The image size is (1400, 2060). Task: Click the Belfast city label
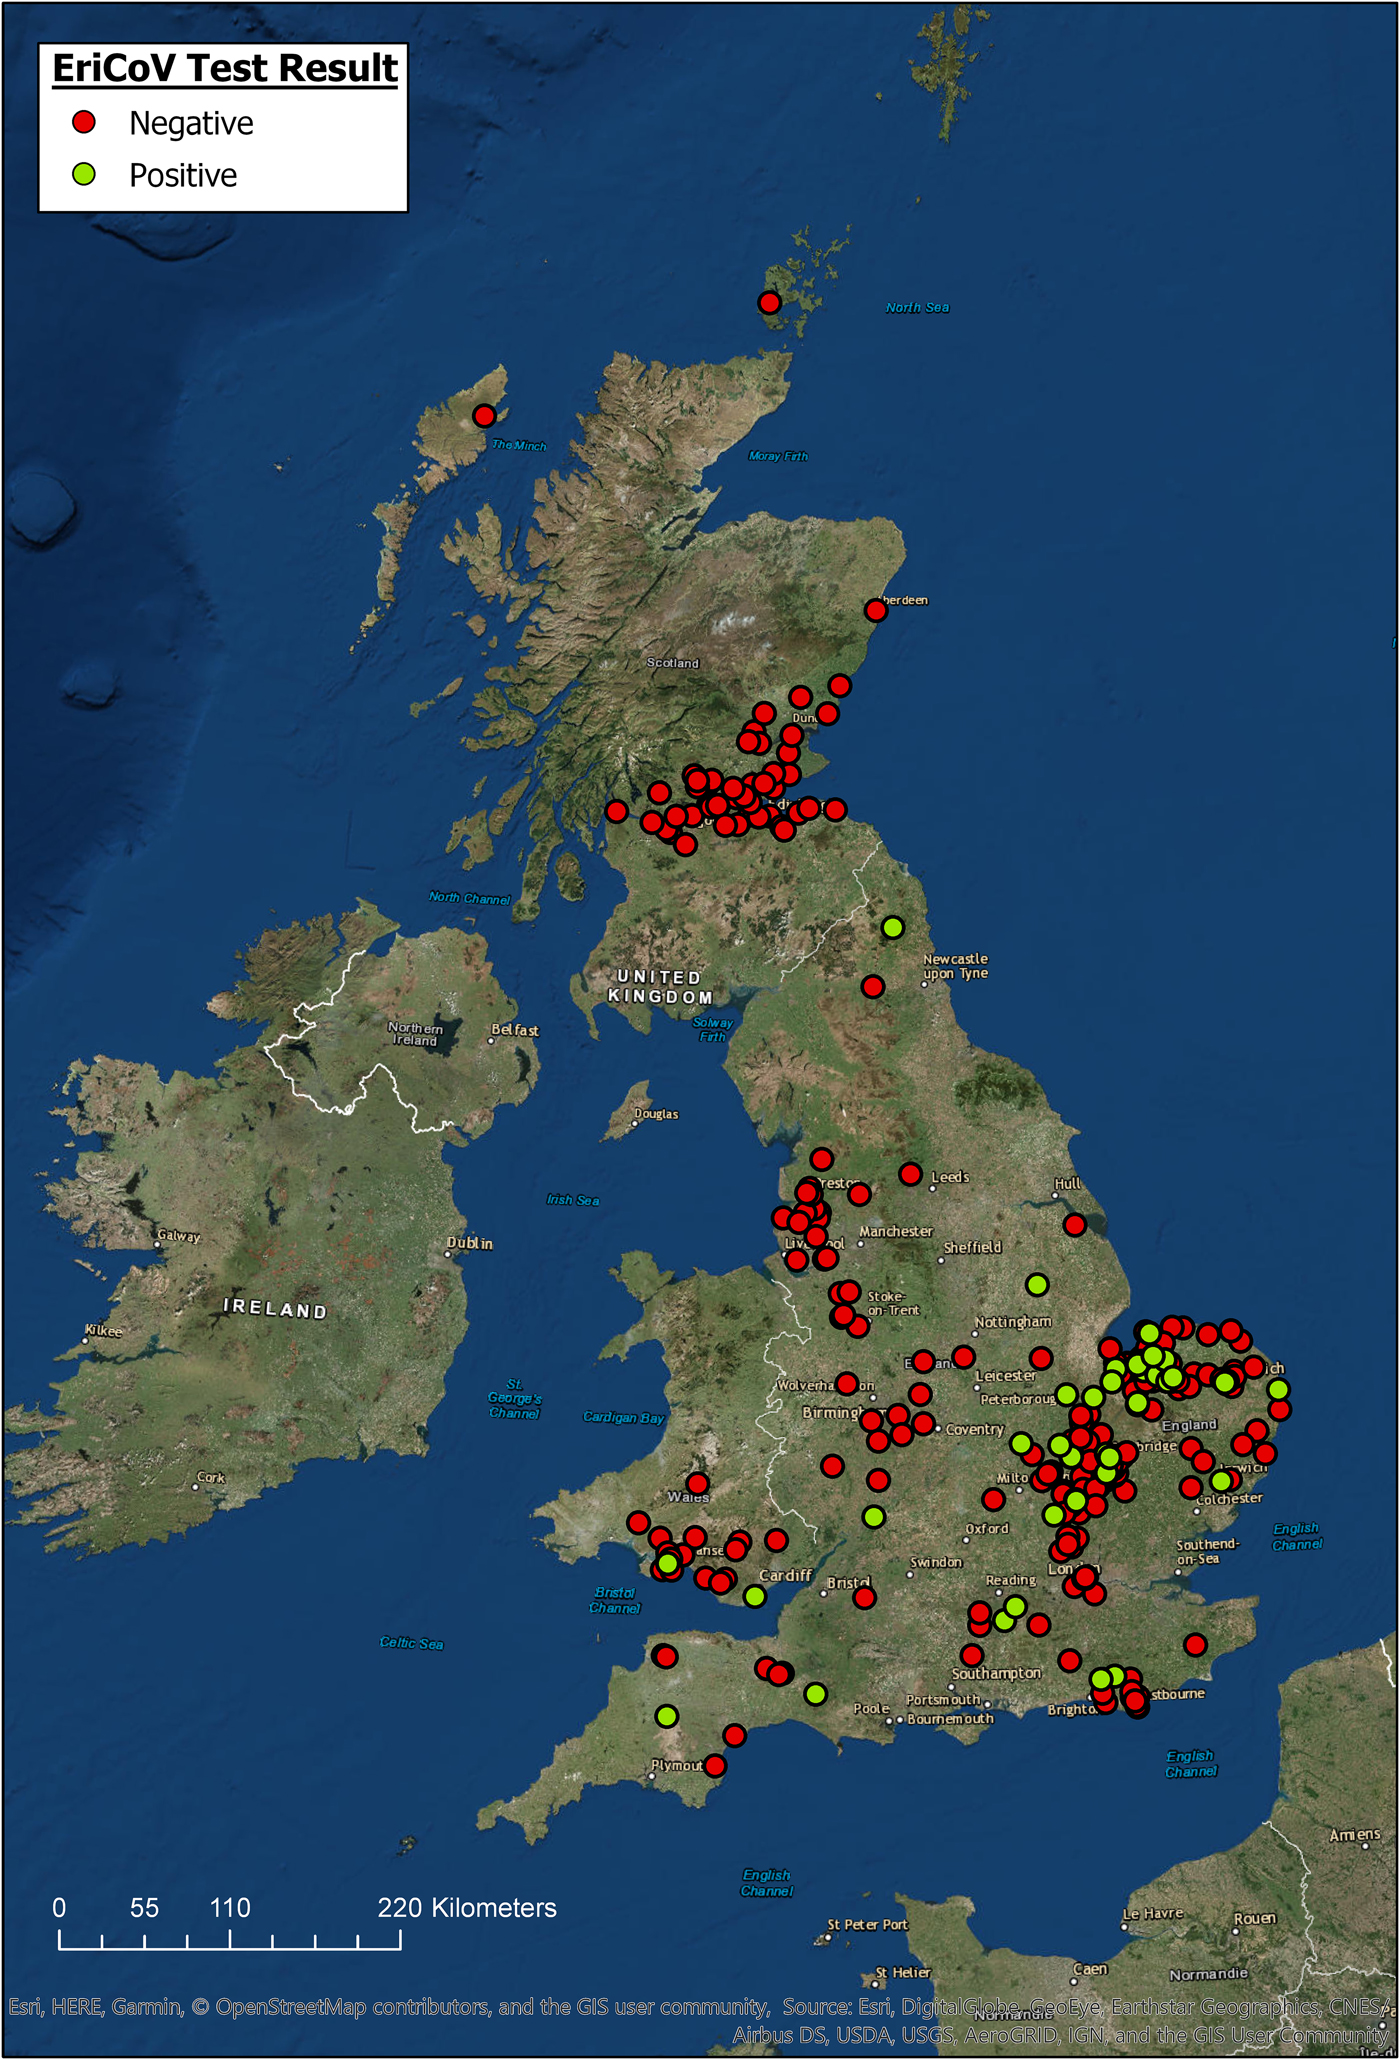[515, 1030]
